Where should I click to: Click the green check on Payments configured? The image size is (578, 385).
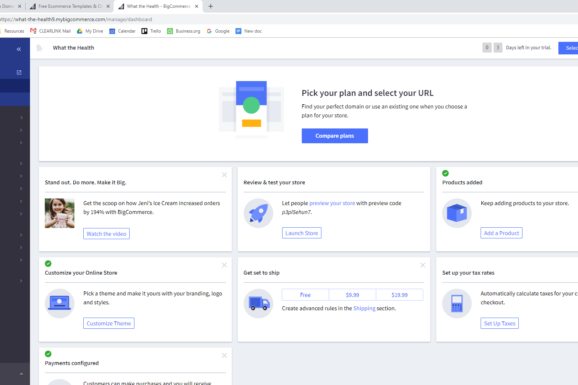click(x=48, y=354)
